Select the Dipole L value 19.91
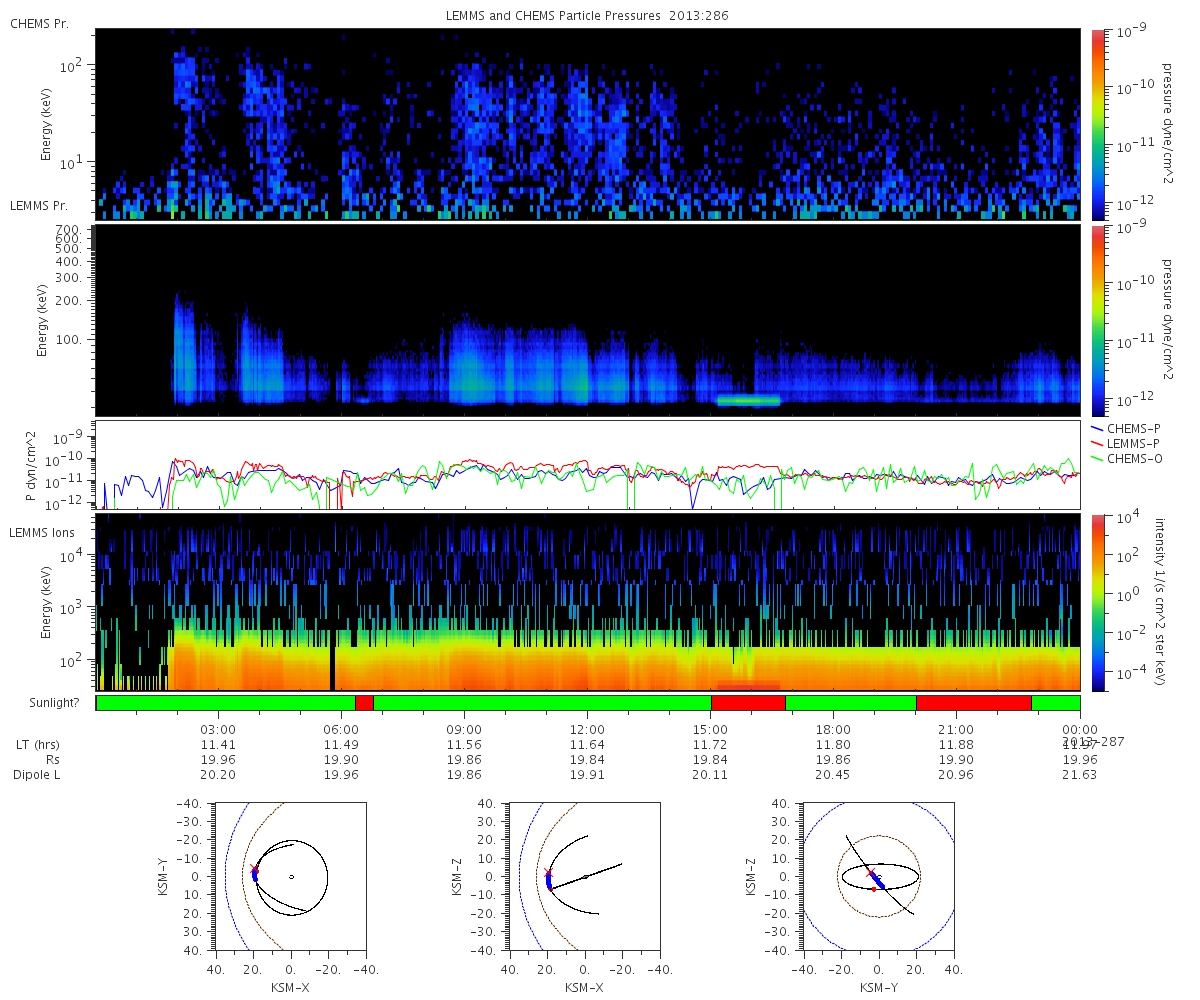Viewport: 1200px width, 1000px height. tap(587, 775)
